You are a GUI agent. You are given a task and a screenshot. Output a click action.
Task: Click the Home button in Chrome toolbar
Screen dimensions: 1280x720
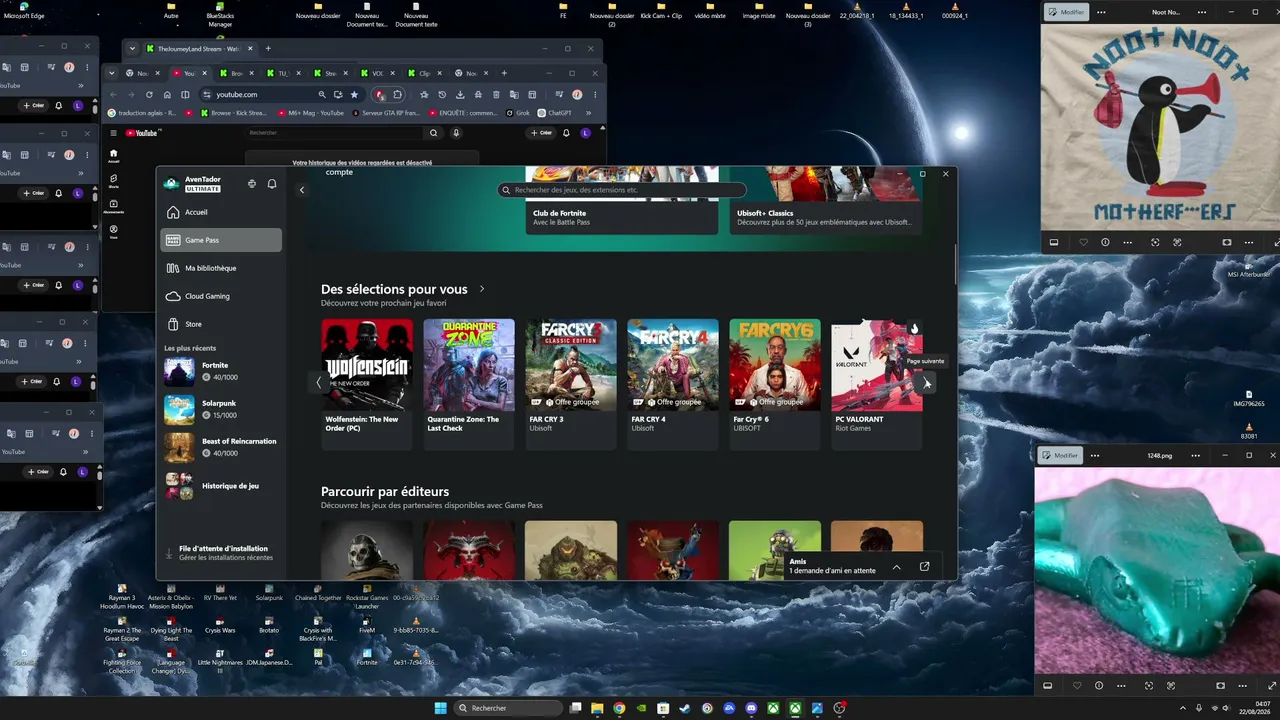click(x=167, y=95)
